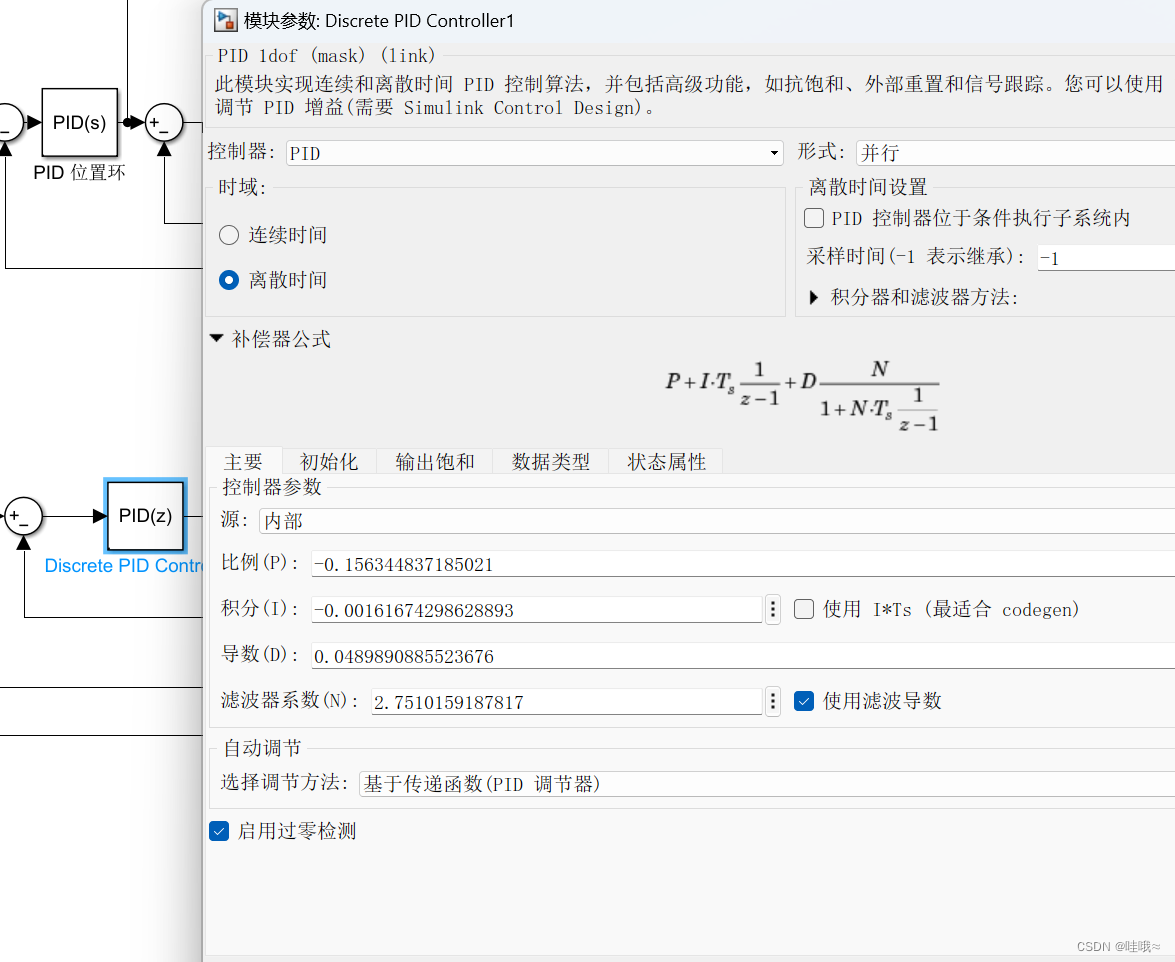The image size is (1175, 962).
Task: Switch to the State Attributes (状态属性) tab
Action: coord(666,462)
